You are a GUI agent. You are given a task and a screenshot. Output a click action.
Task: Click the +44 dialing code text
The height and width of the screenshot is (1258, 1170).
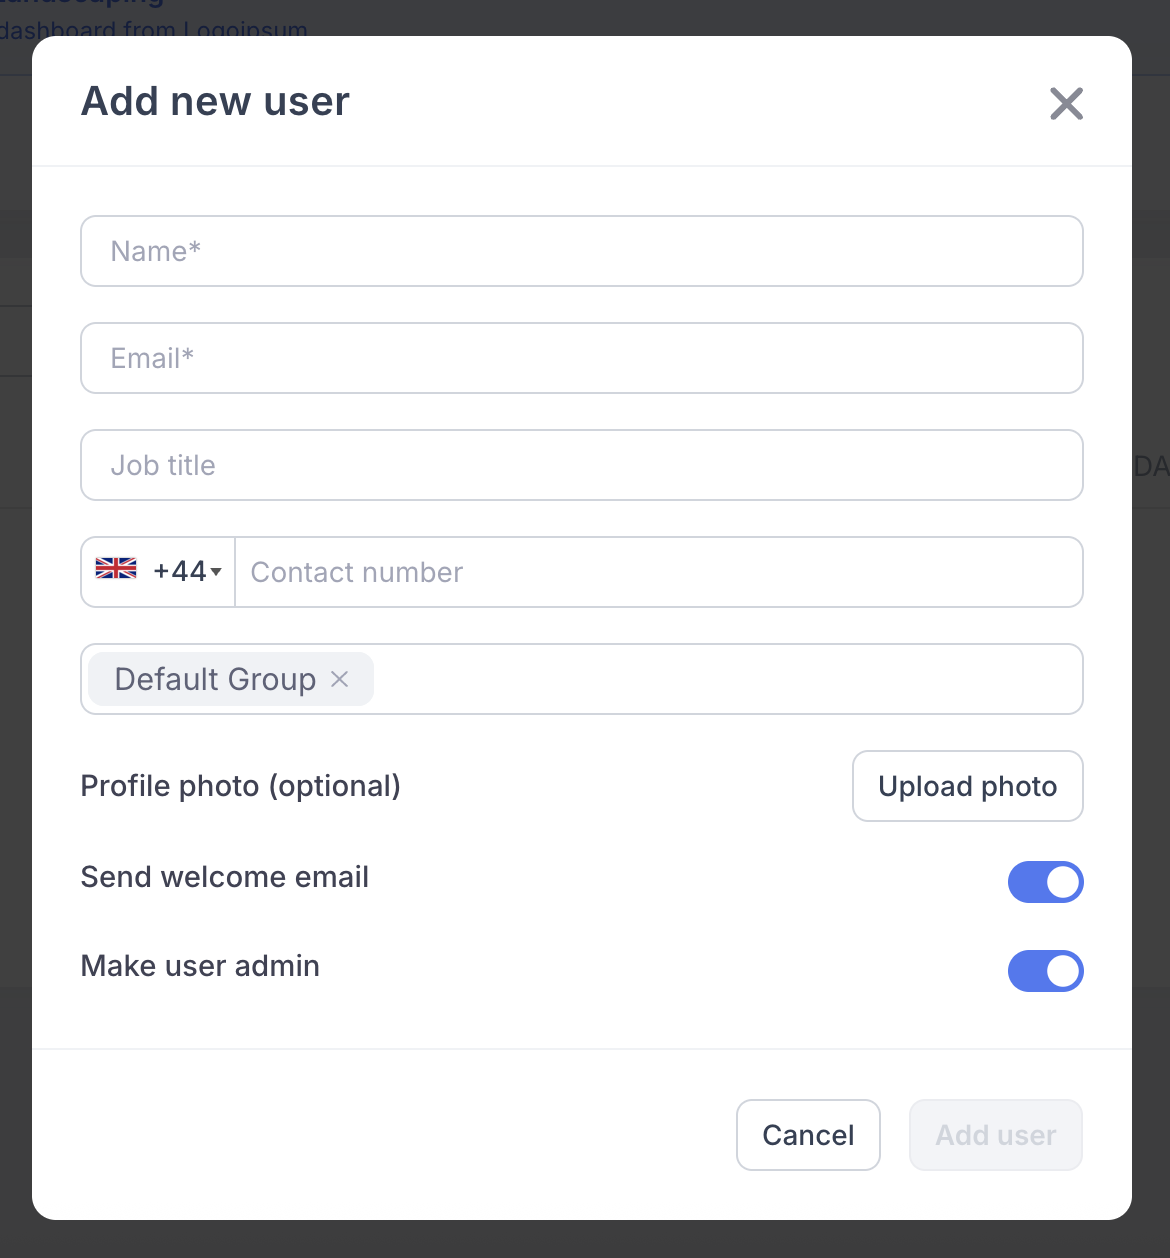tap(179, 571)
